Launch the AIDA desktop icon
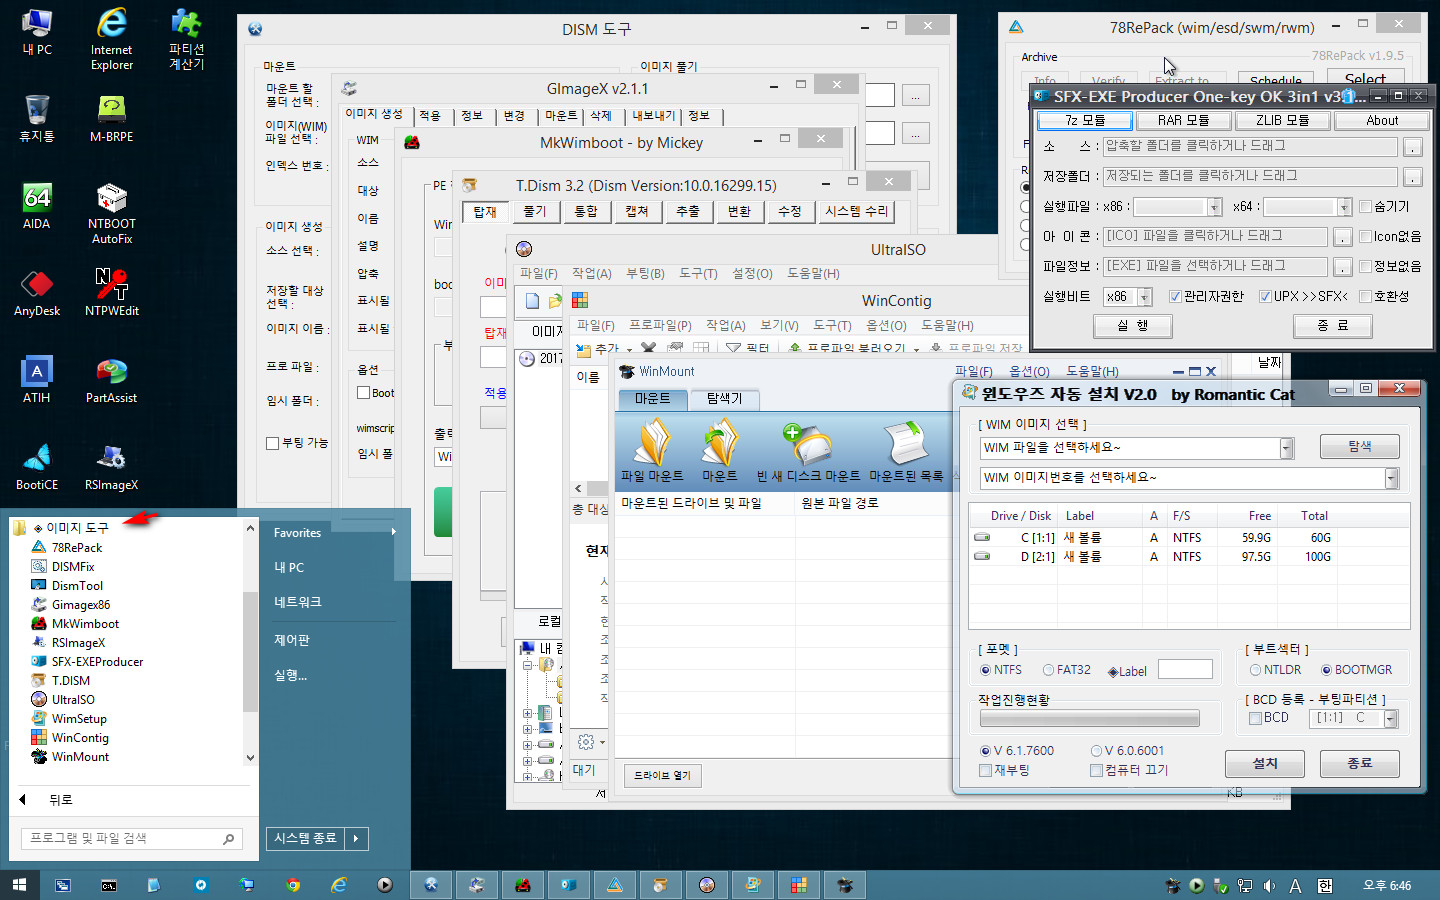 click(37, 206)
